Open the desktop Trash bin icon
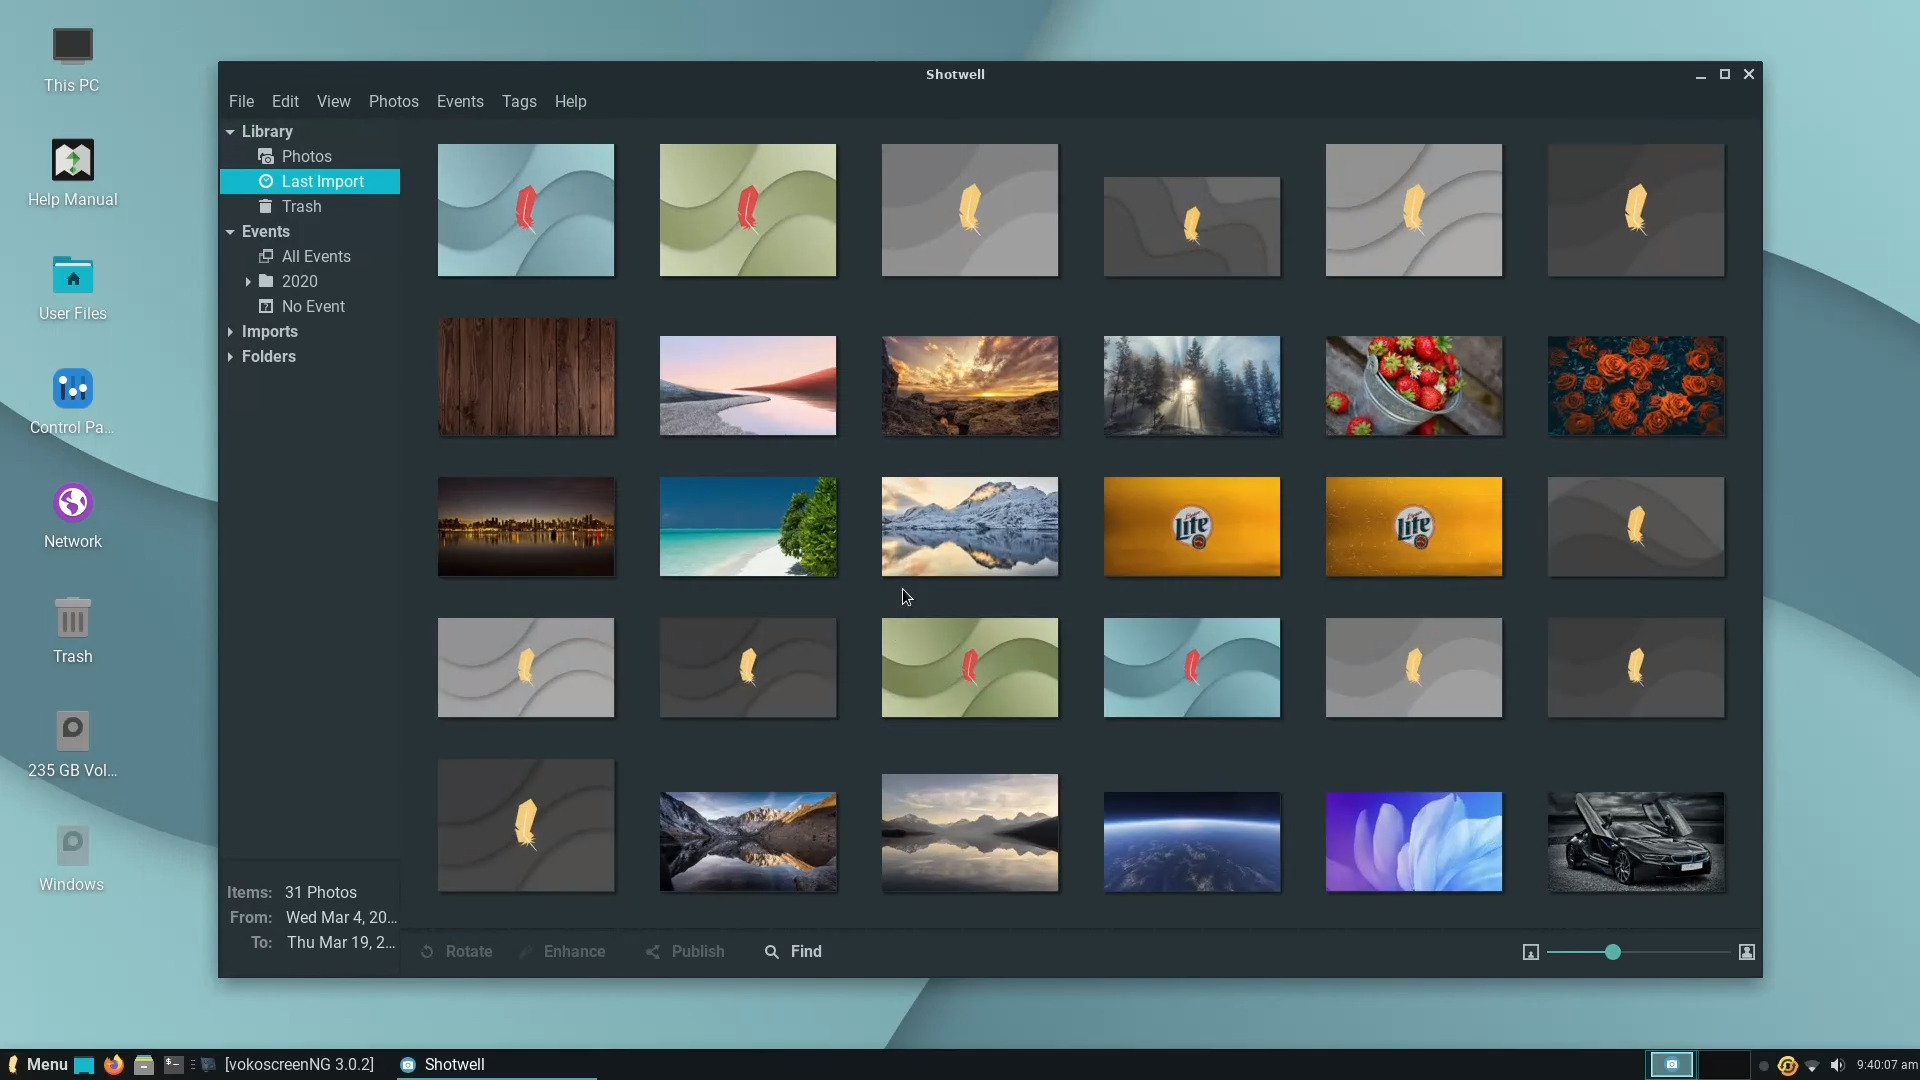Image resolution: width=1920 pixels, height=1080 pixels. tap(72, 630)
